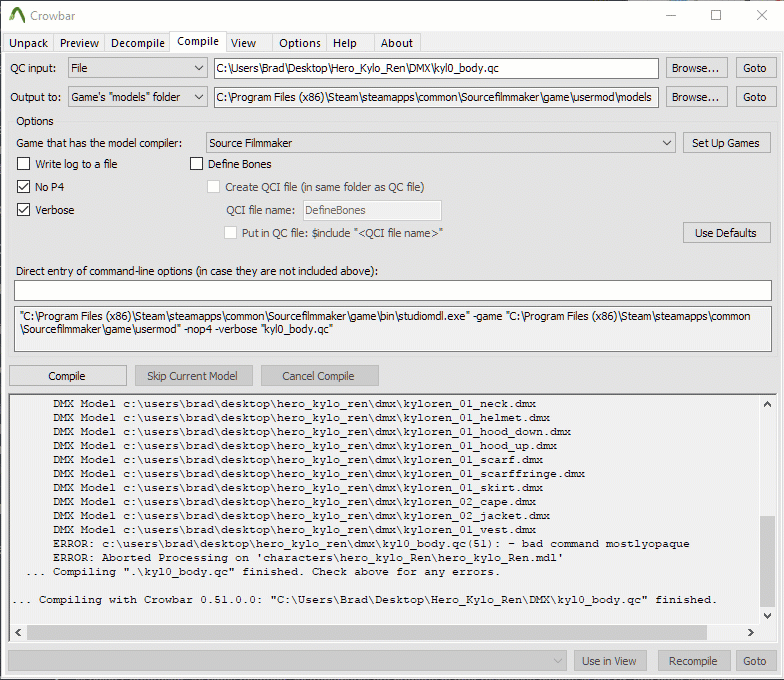Viewport: 784px width, 680px height.
Task: Click the 'Aborted Processing' error line
Action: pyautogui.click(x=308, y=558)
